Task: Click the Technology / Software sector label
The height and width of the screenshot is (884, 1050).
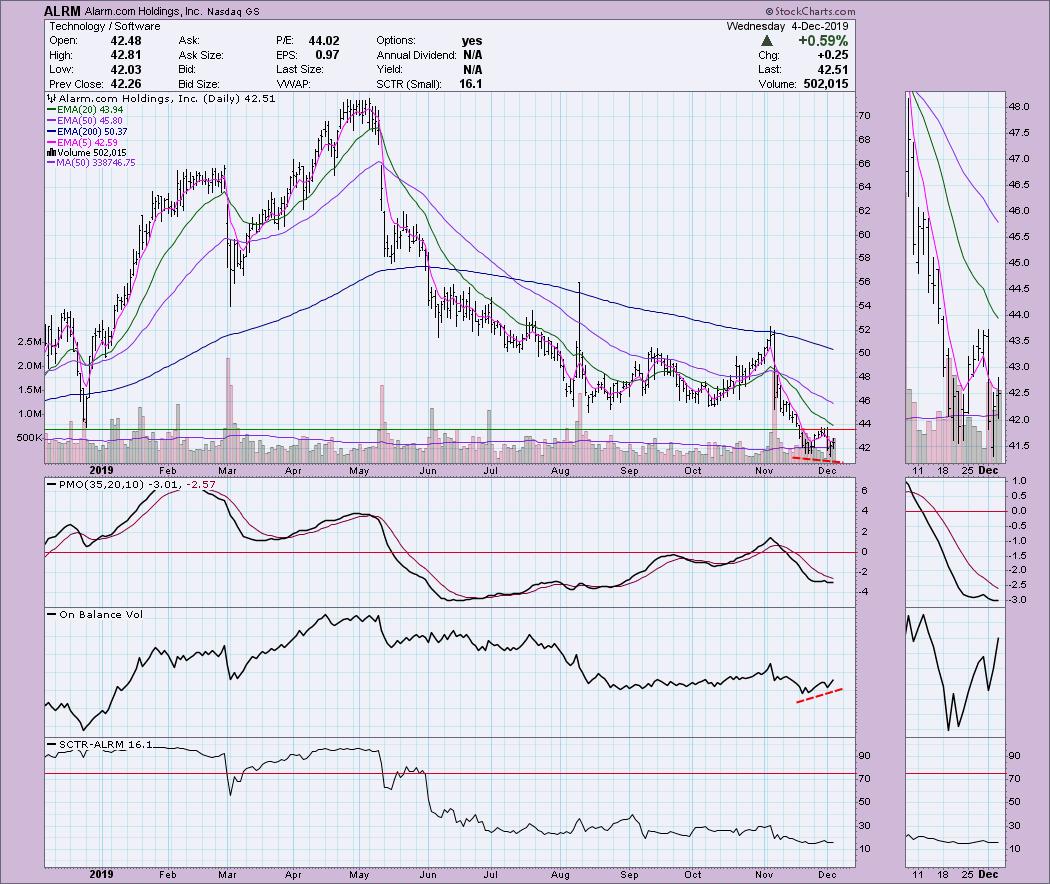Action: (104, 26)
